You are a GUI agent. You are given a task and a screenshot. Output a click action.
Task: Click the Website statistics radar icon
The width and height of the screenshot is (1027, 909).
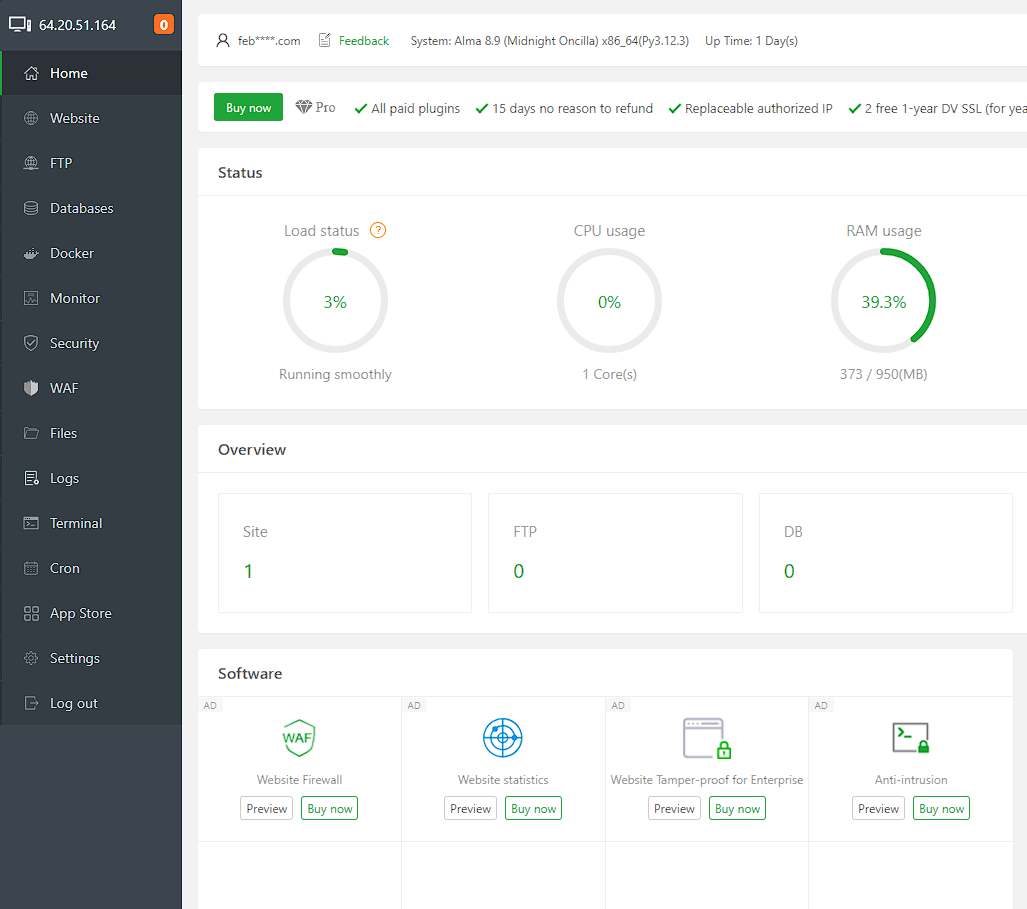click(x=502, y=738)
